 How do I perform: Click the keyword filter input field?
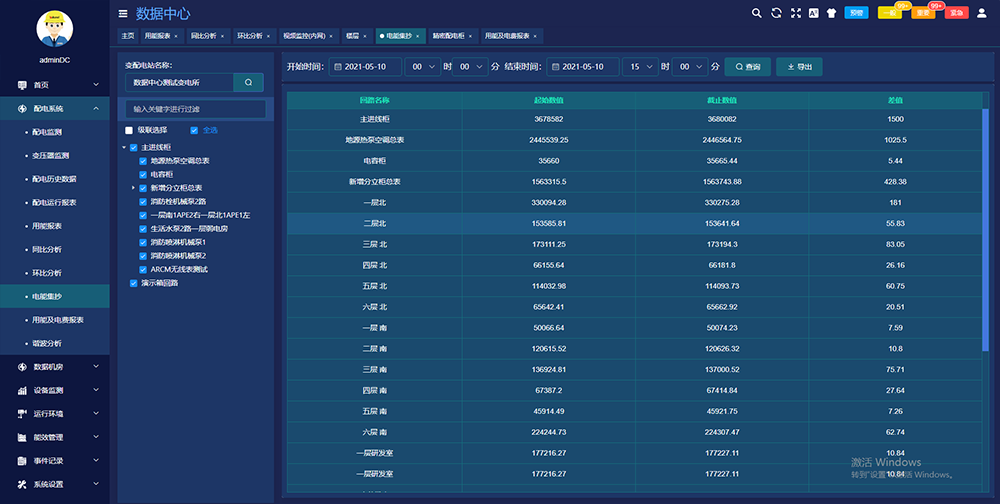(196, 109)
